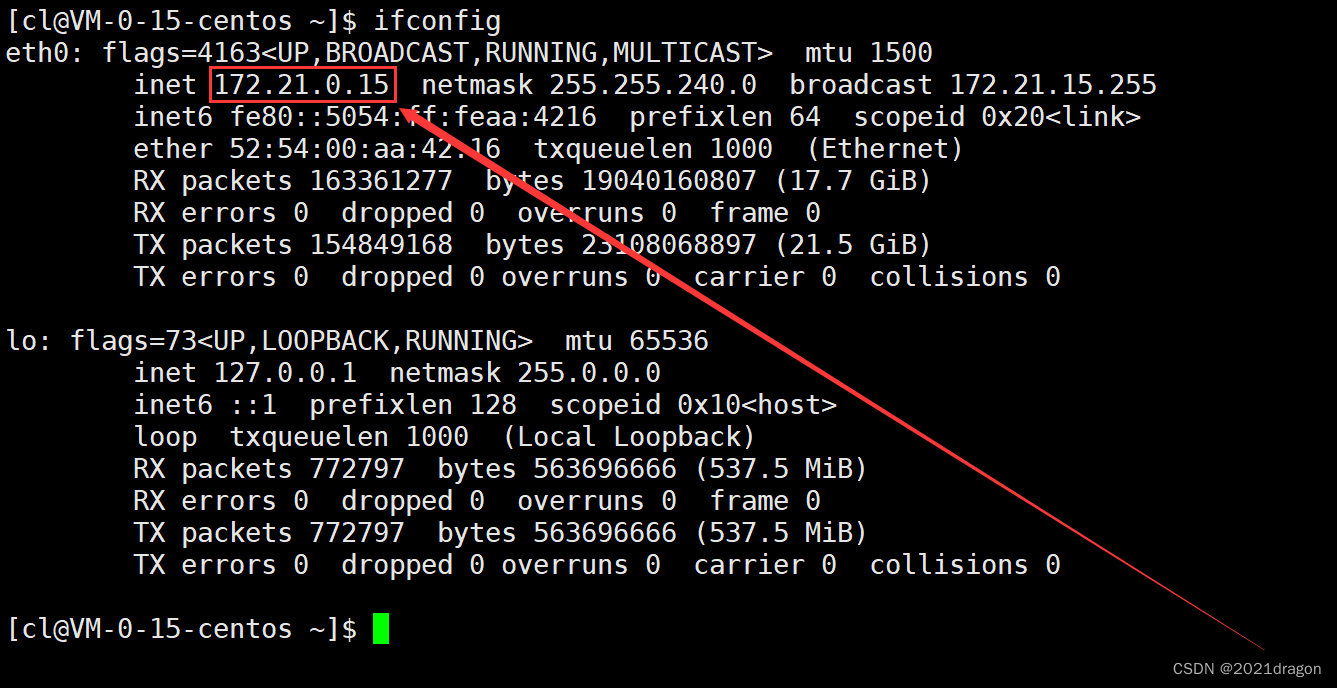This screenshot has height=688, width=1337.
Task: Click the scopeid 0x20<link> text
Action: (x=1060, y=117)
